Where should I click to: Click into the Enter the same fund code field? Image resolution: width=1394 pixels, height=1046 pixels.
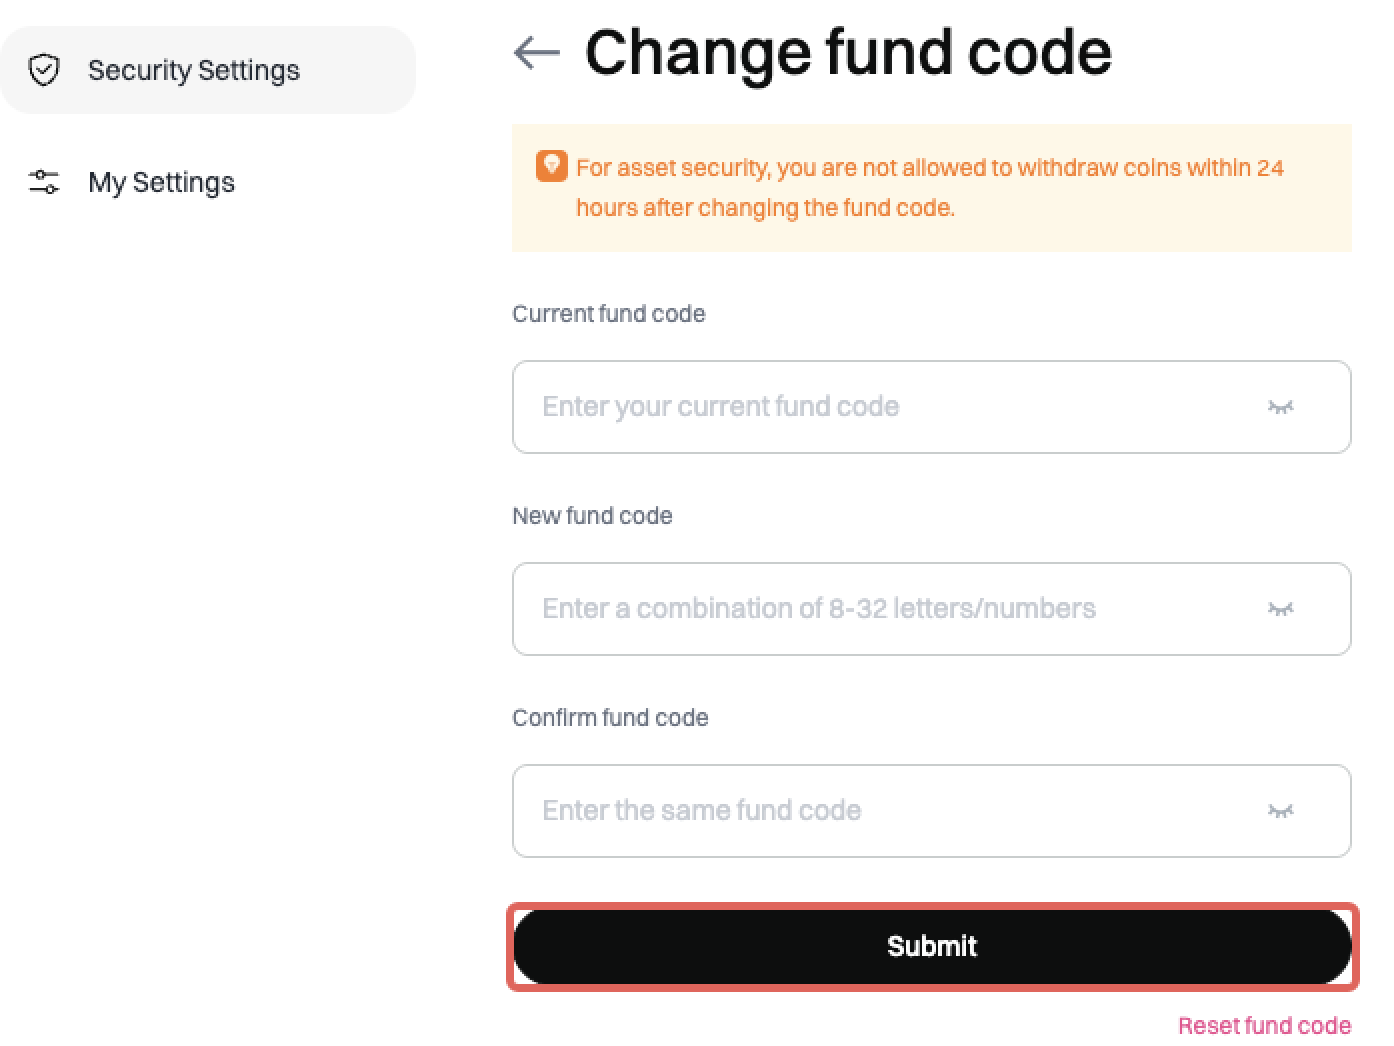point(880,811)
